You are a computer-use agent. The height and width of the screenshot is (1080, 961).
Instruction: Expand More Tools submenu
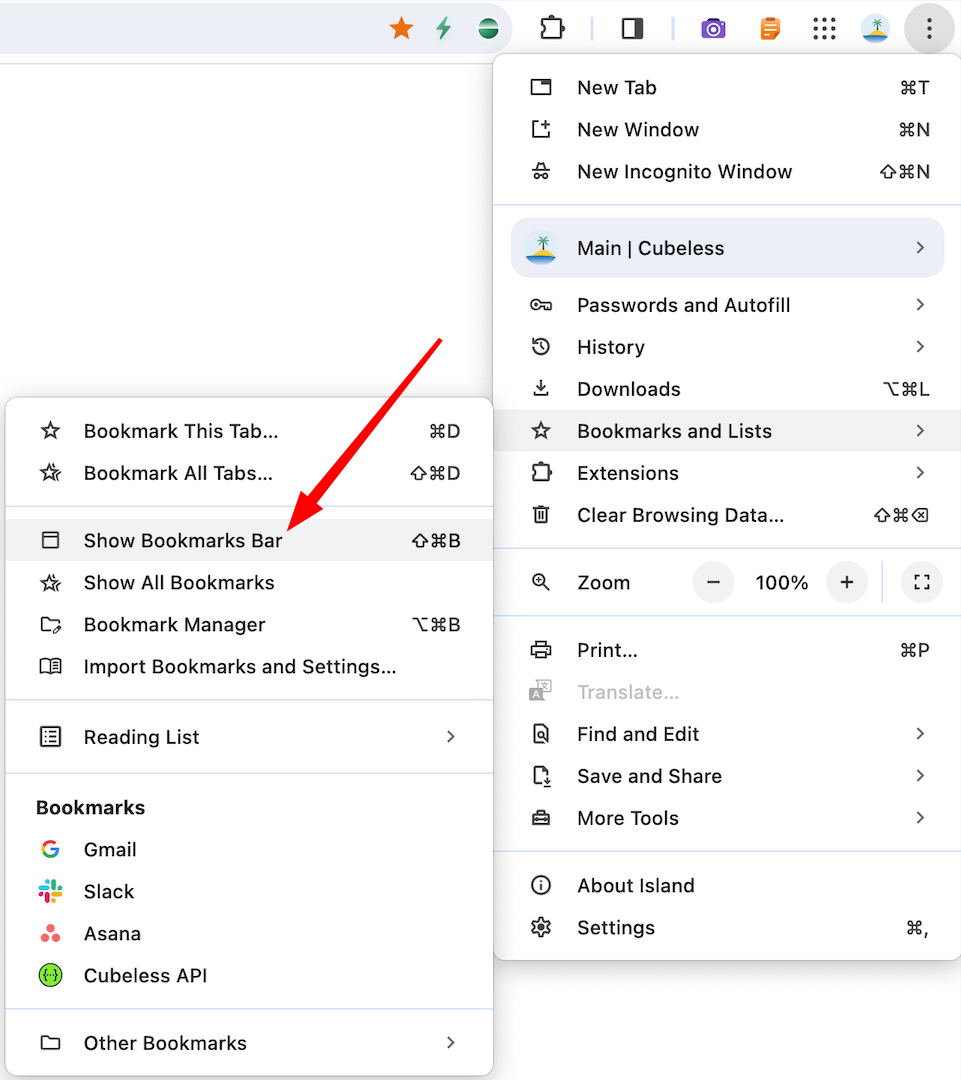(x=727, y=818)
